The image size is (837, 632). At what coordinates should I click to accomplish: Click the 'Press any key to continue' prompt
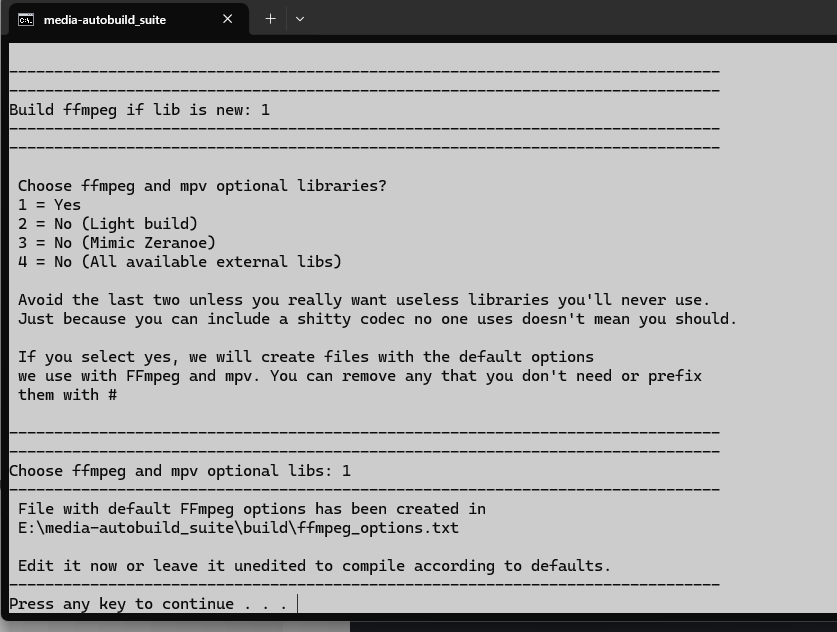click(148, 604)
